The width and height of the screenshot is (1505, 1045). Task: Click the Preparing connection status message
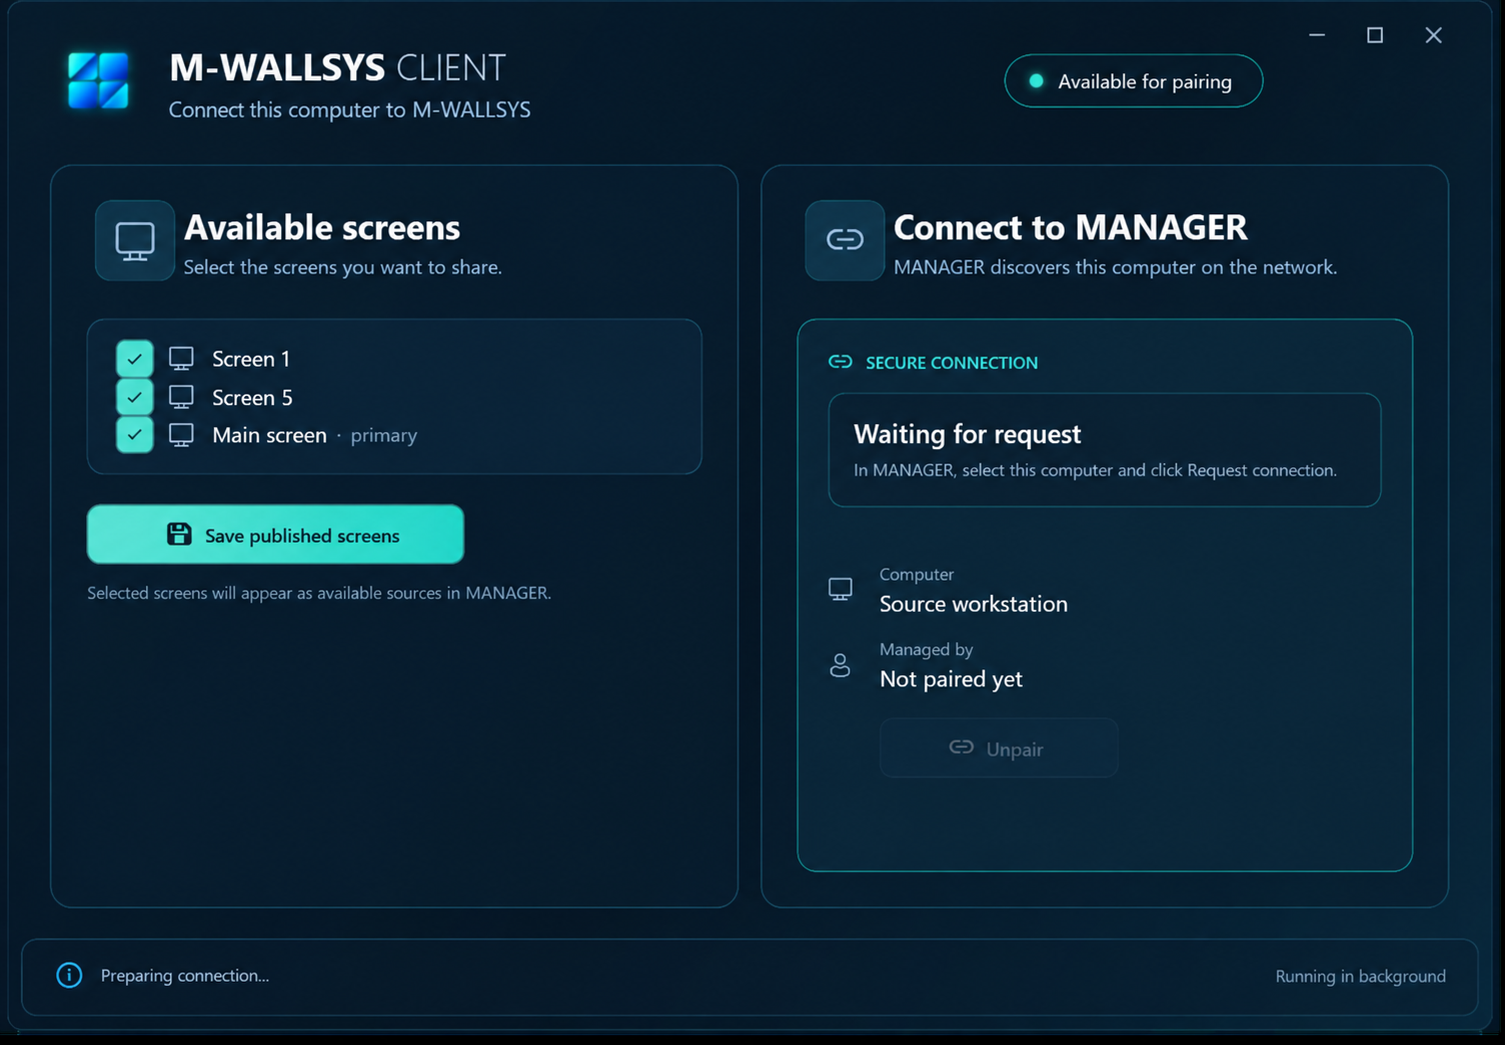(x=185, y=975)
